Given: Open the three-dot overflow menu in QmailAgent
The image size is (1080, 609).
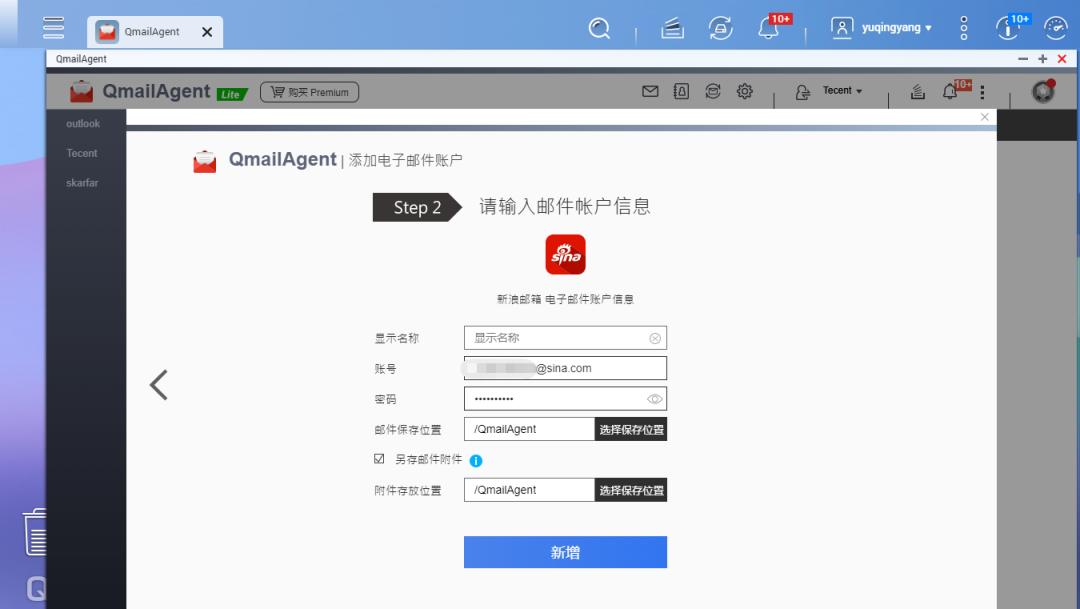Looking at the screenshot, I should [983, 91].
